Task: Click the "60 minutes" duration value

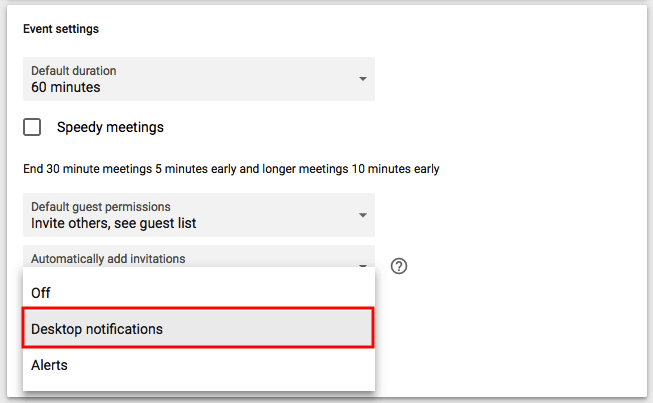Action: (x=66, y=87)
